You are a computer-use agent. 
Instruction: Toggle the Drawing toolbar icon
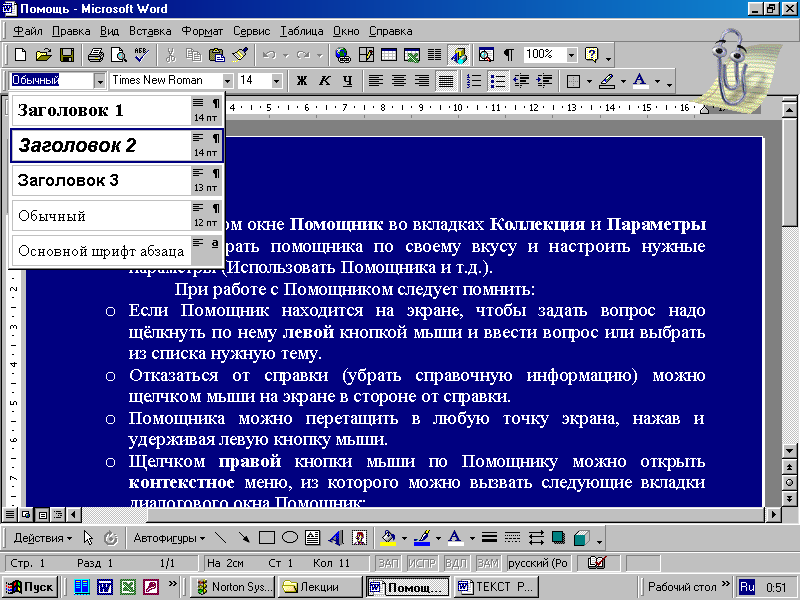click(x=458, y=55)
